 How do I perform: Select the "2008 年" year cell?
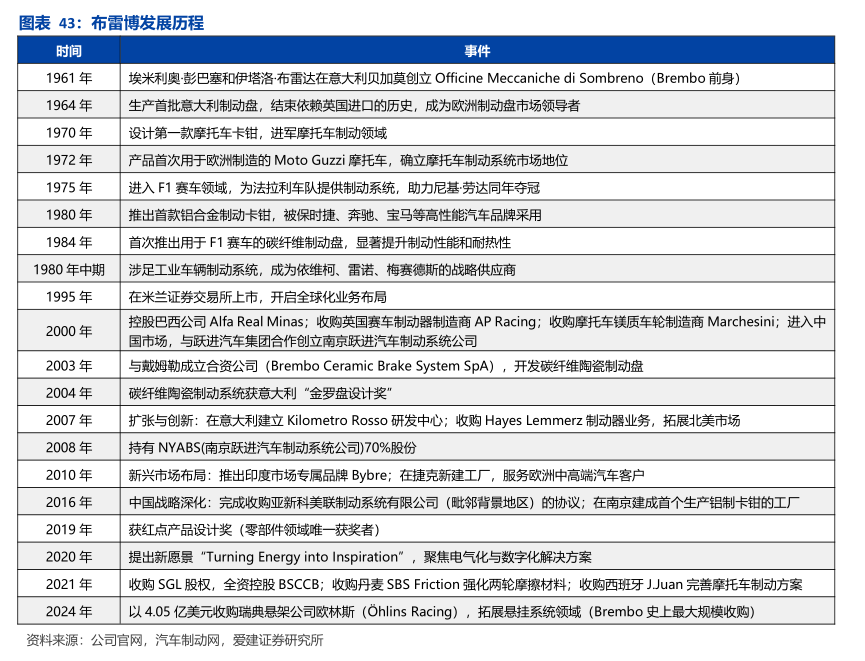pyautogui.click(x=68, y=448)
